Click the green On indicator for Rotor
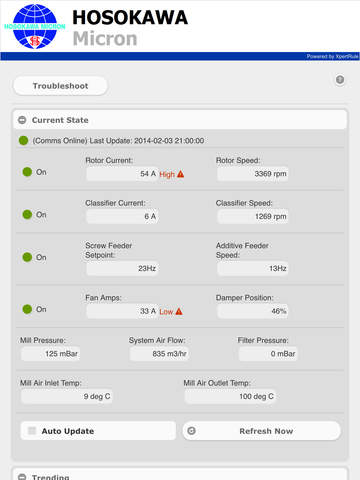 pyautogui.click(x=27, y=172)
